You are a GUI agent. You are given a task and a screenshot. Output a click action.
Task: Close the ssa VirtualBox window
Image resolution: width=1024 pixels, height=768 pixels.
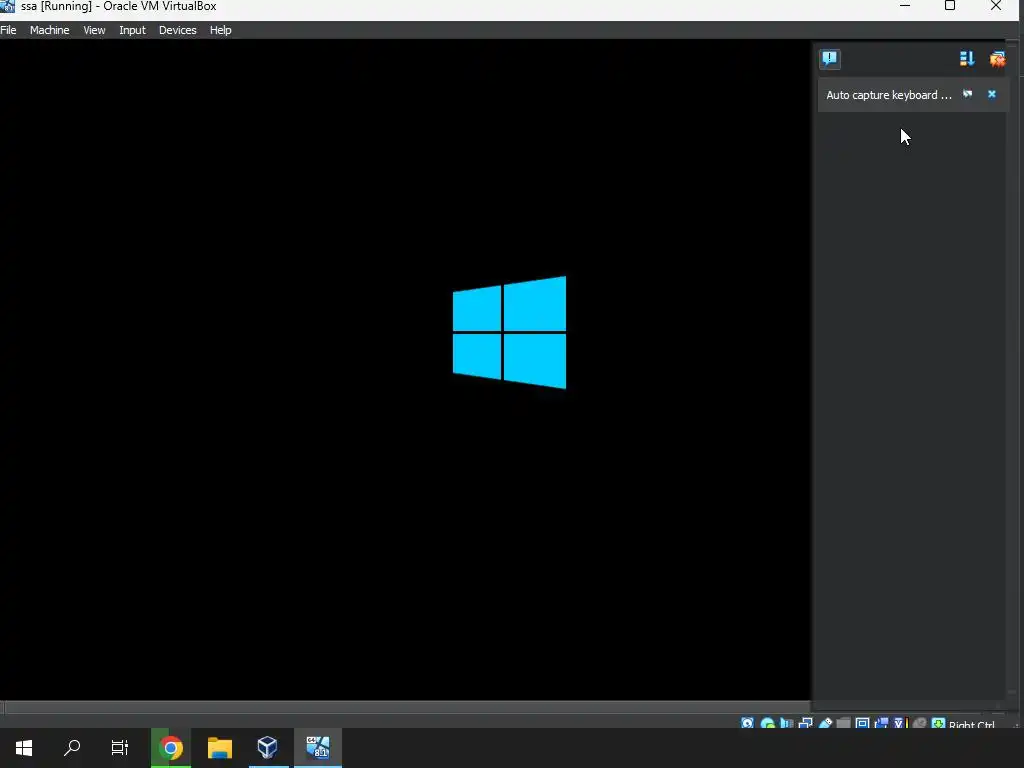click(996, 6)
